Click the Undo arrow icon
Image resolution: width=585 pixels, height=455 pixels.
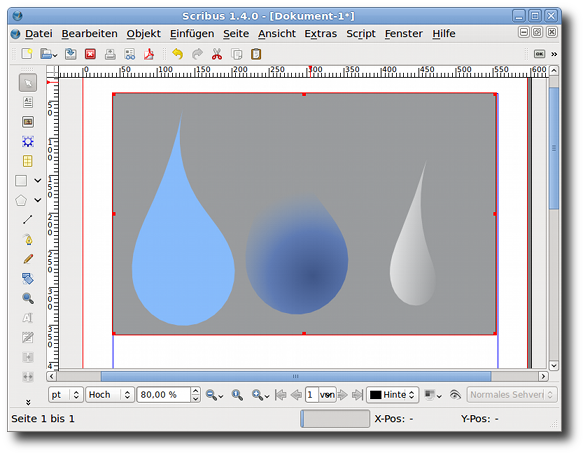coord(178,54)
